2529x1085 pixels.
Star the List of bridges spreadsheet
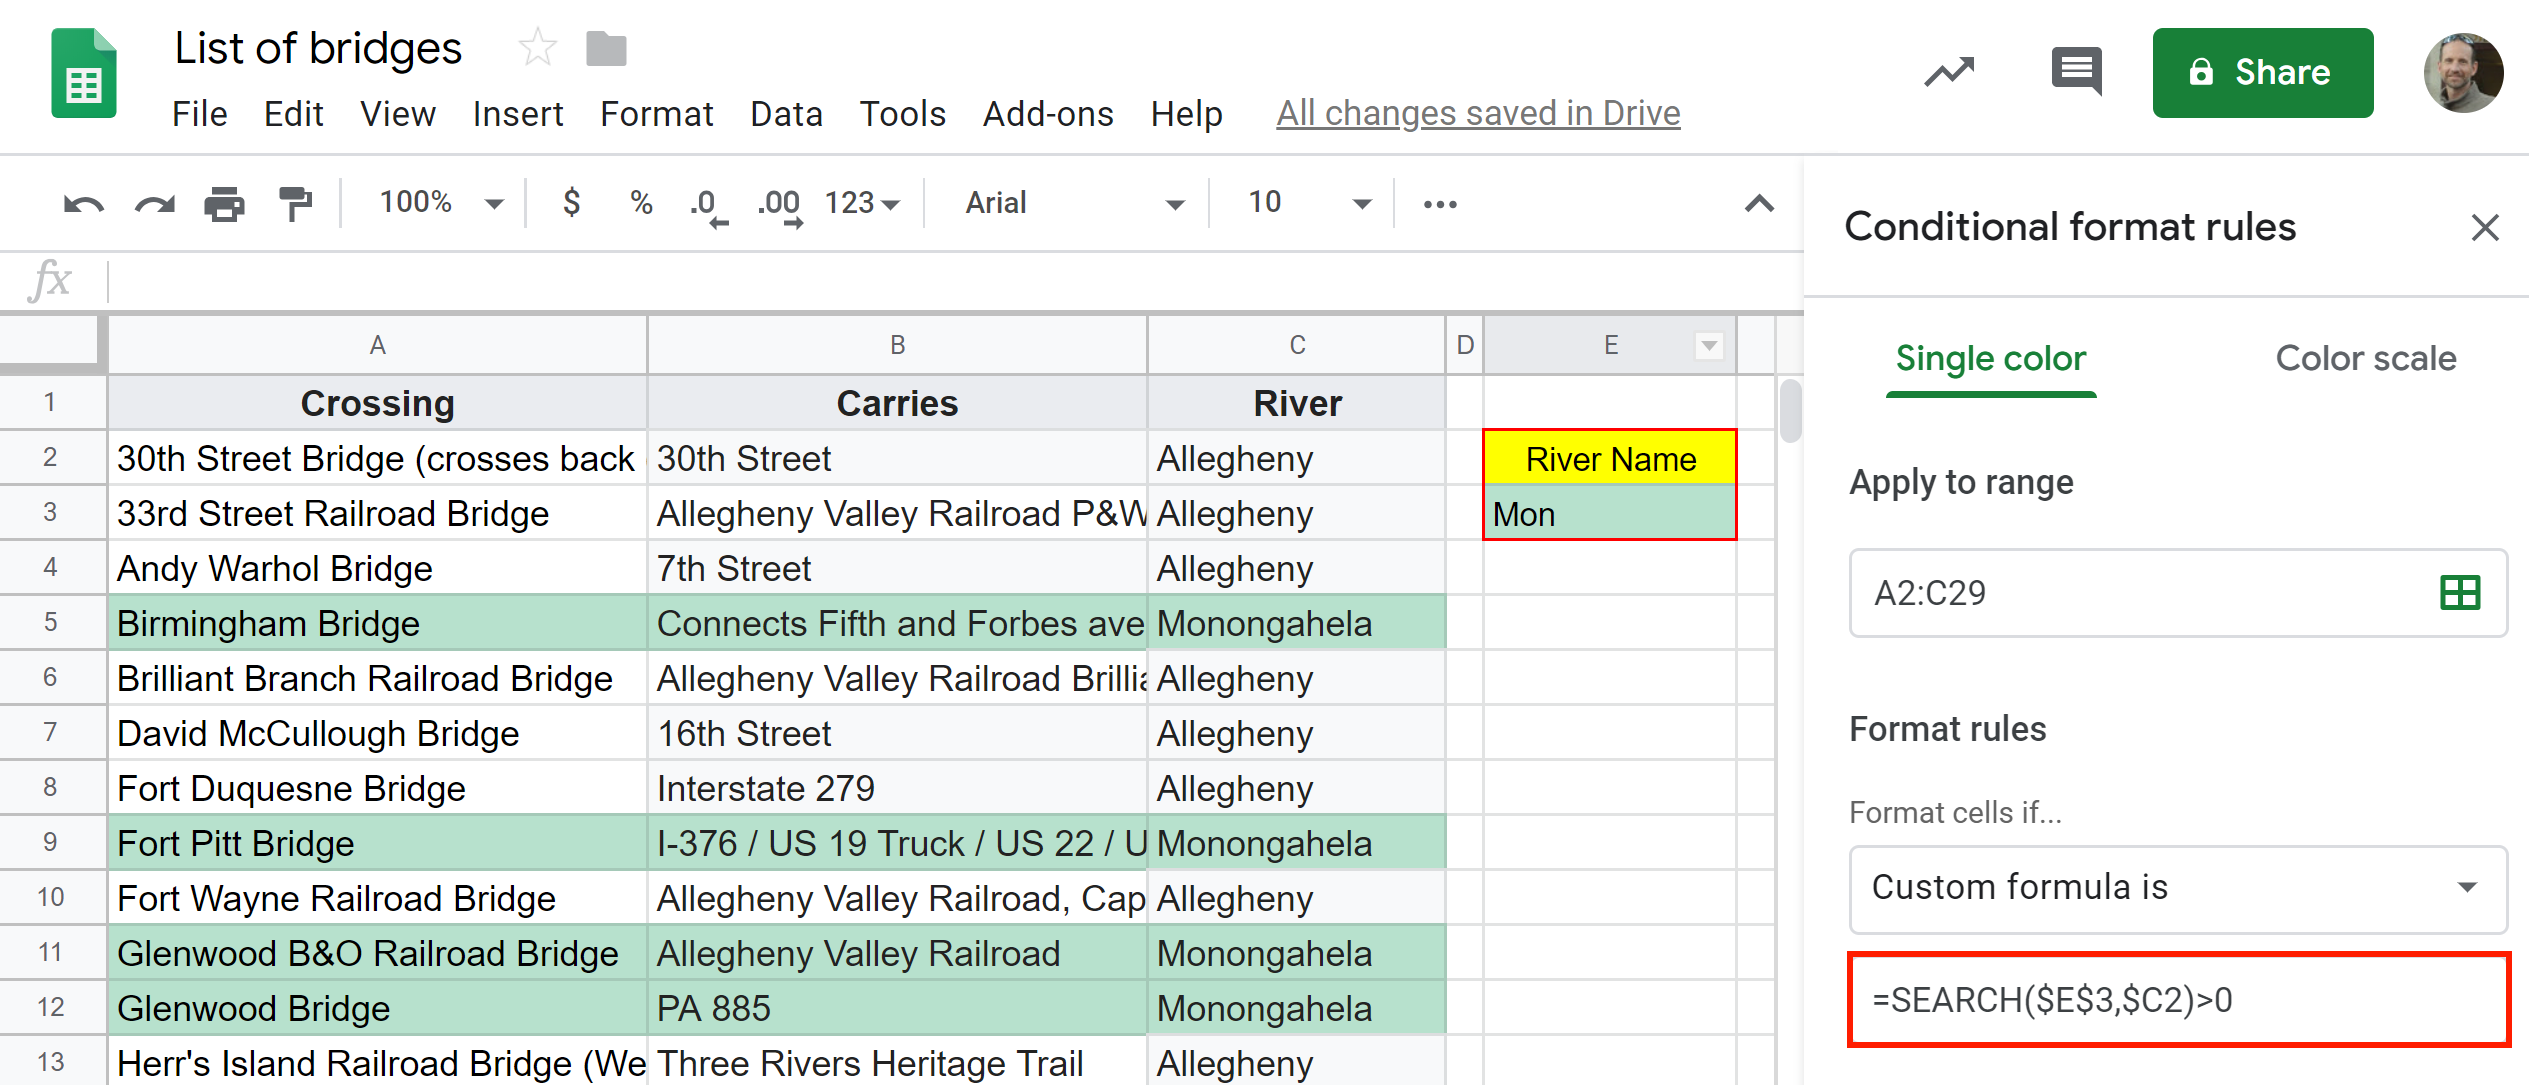tap(537, 46)
